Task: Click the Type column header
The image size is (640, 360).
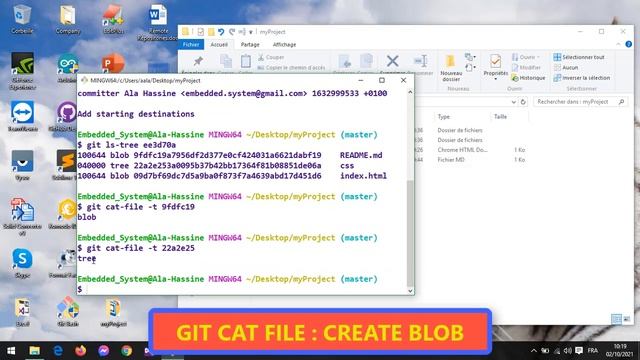Action: pyautogui.click(x=444, y=117)
